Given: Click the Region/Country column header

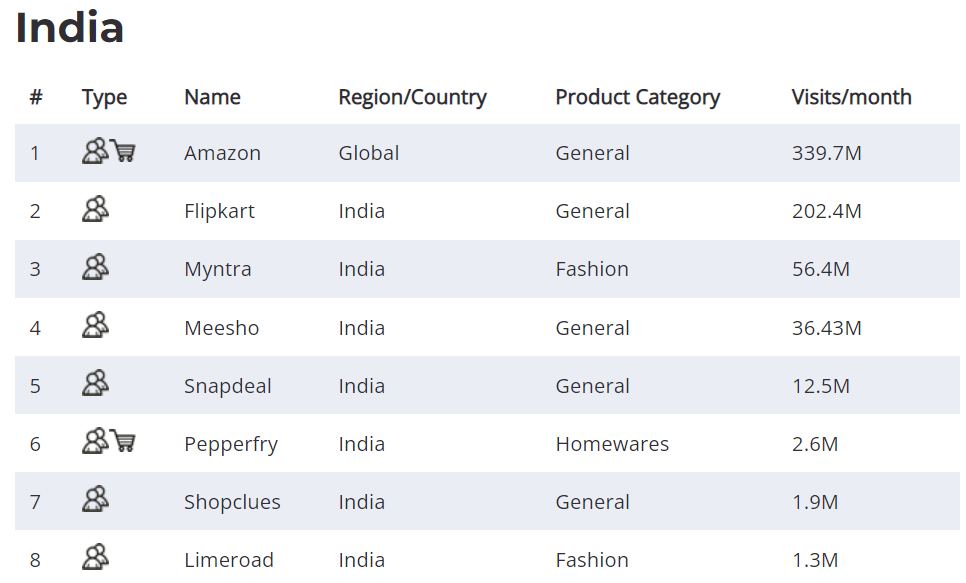Looking at the screenshot, I should coord(412,97).
